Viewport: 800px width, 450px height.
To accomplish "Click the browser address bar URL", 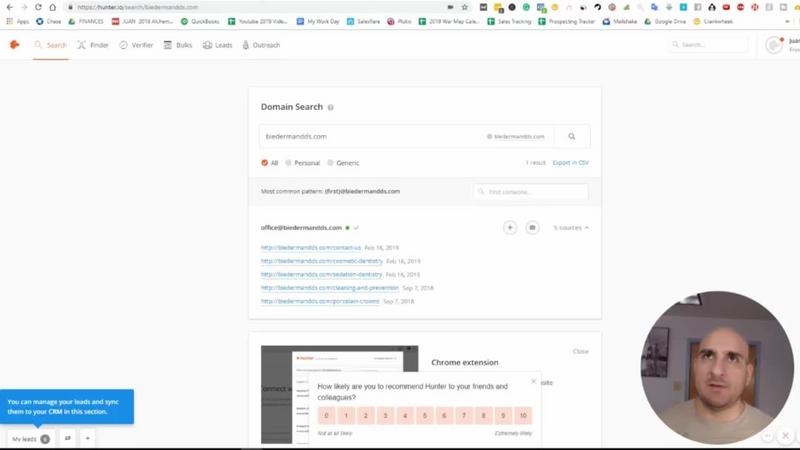I will click(x=138, y=7).
